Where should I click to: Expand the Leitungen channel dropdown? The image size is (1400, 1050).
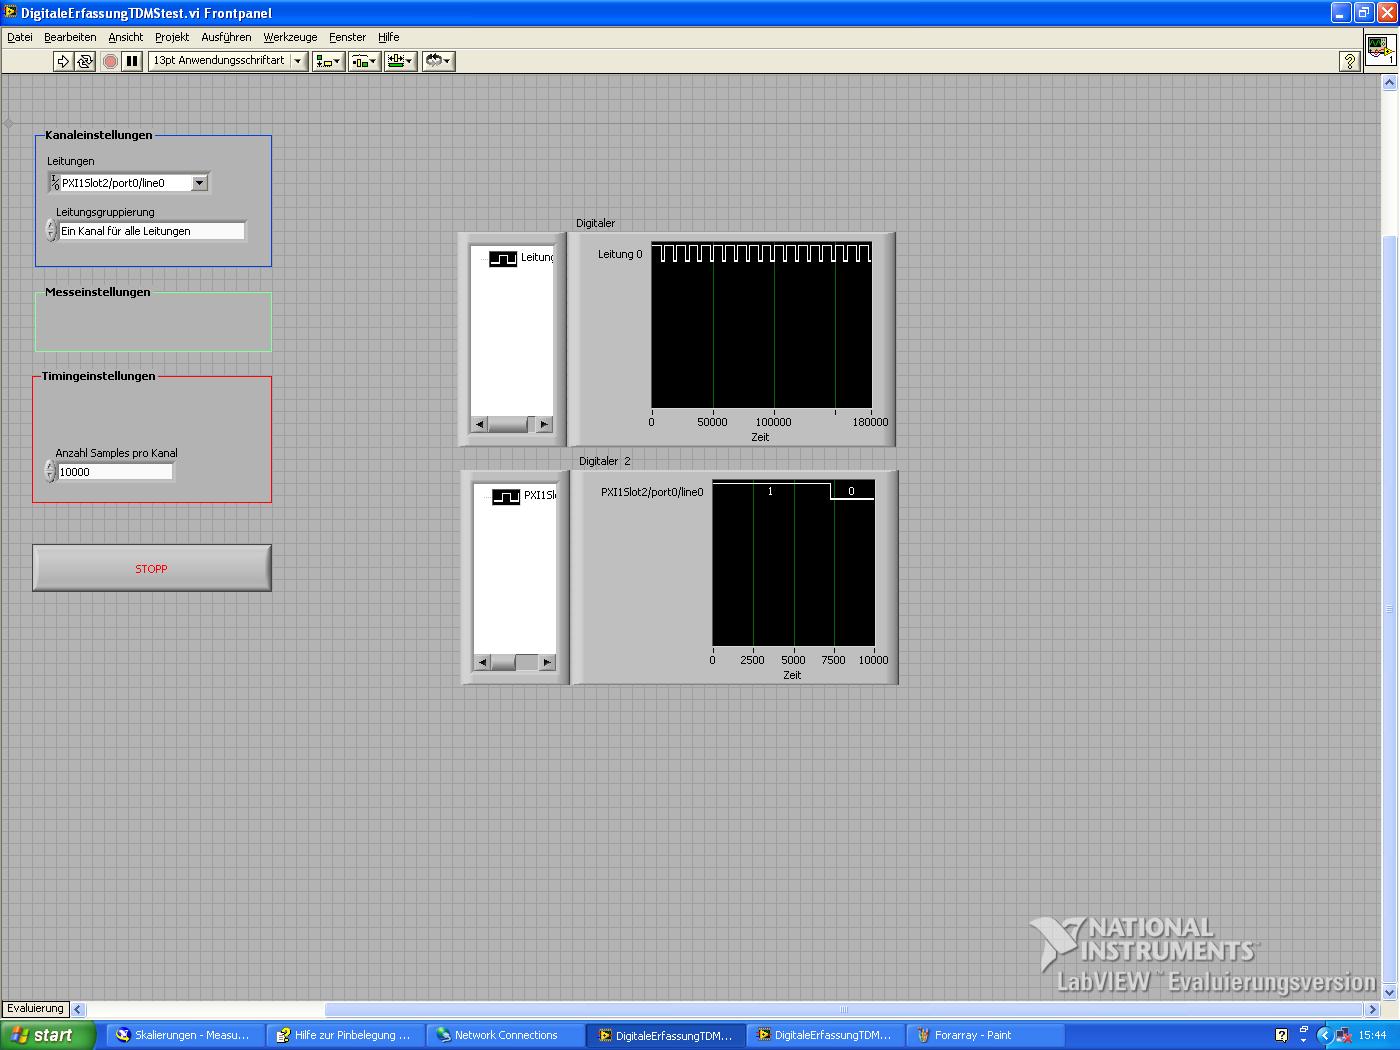pos(200,183)
